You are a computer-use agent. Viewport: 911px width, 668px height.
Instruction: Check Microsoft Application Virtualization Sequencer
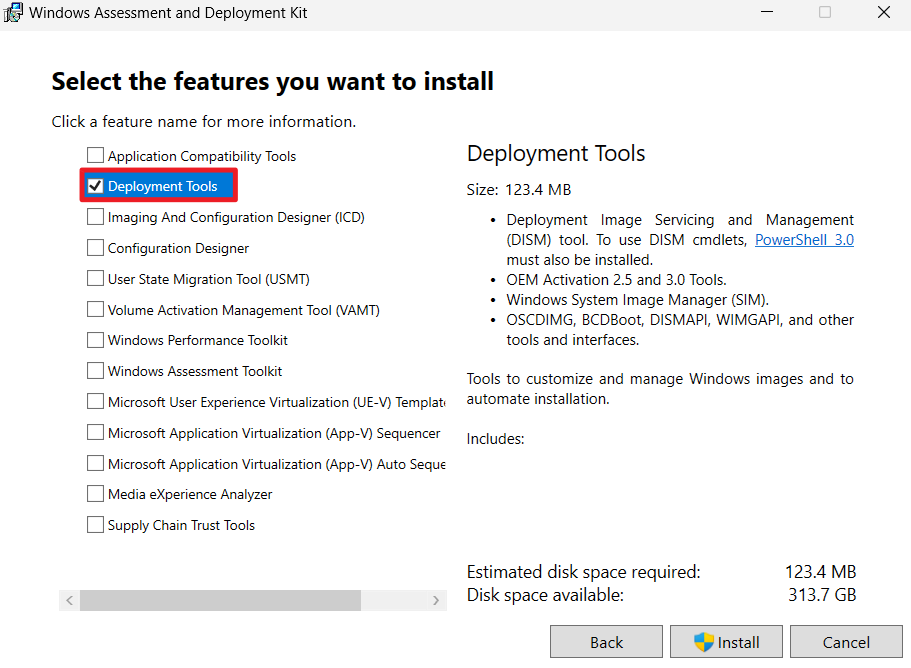click(x=95, y=432)
